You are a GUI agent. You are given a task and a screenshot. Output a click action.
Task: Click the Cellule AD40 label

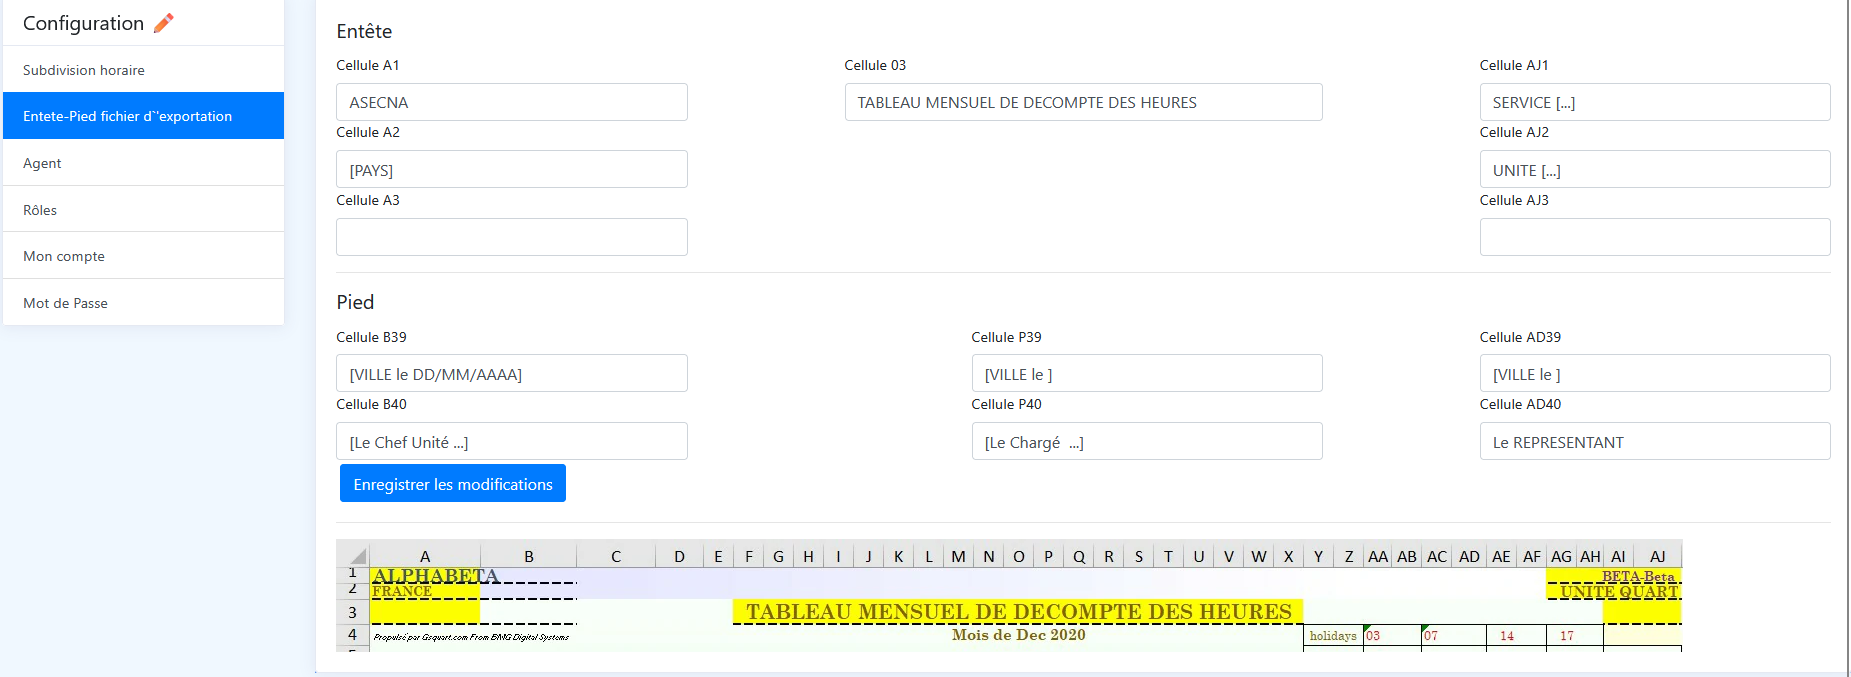1520,404
